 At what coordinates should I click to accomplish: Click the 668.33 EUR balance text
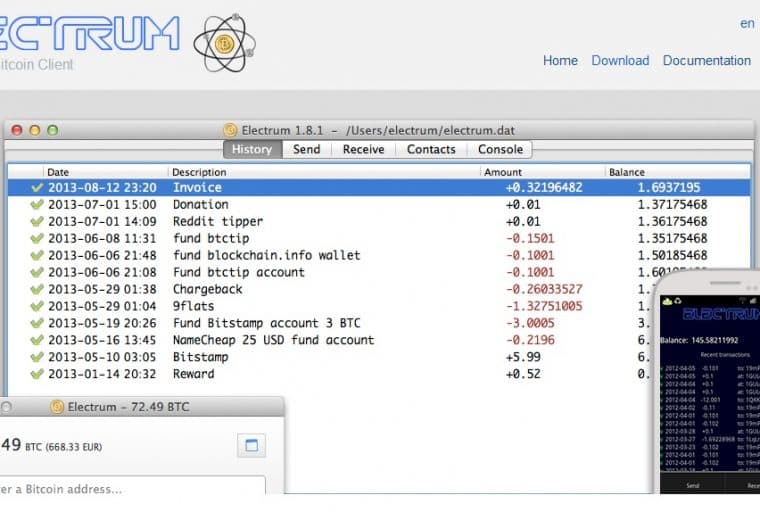coord(74,447)
